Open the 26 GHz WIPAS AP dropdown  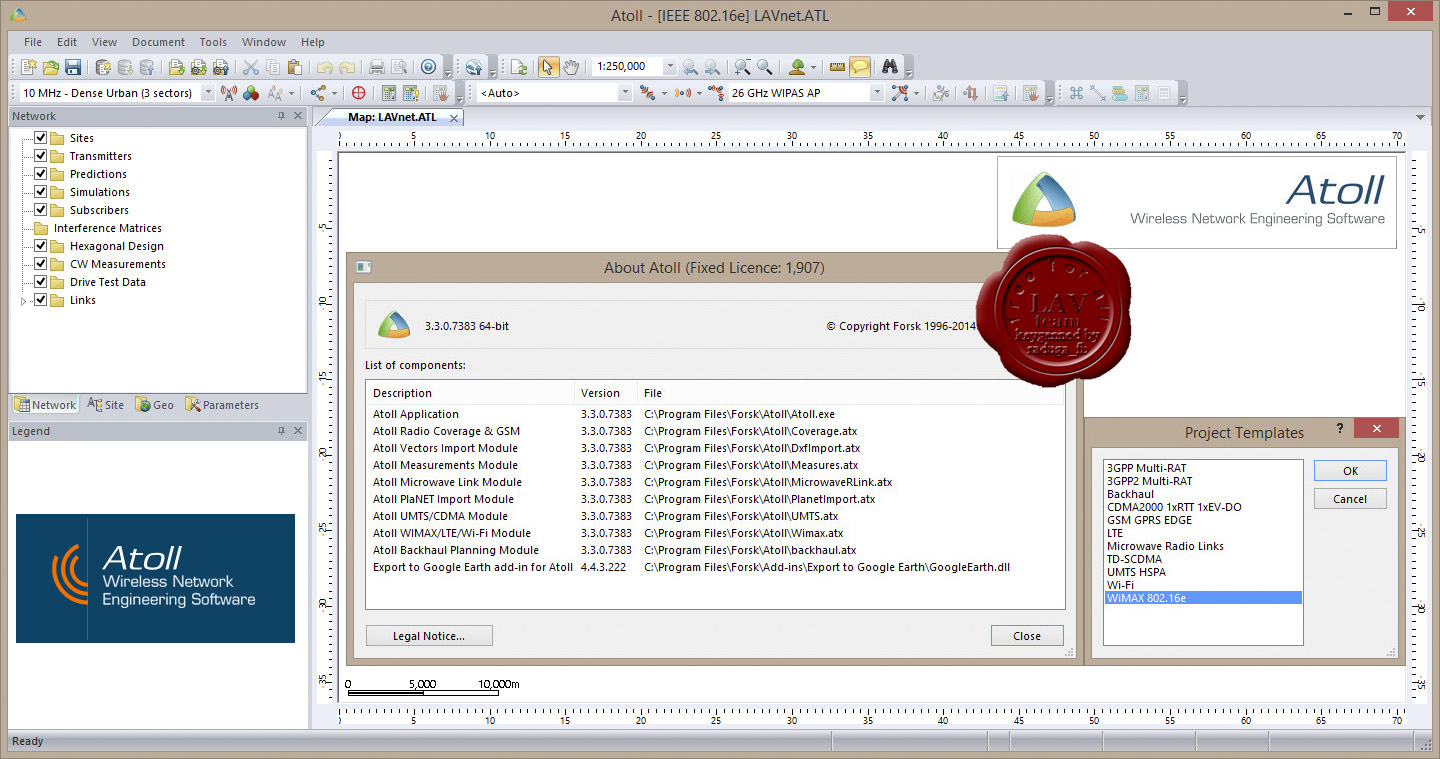877,93
